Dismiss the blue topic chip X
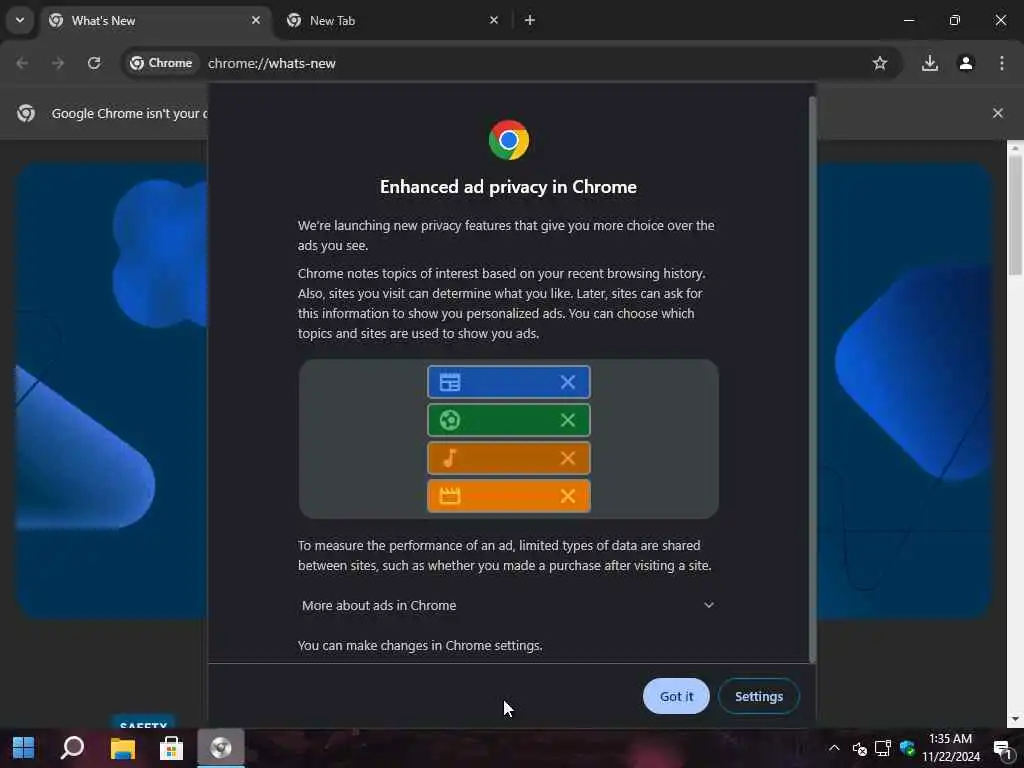This screenshot has width=1024, height=768. (x=568, y=382)
